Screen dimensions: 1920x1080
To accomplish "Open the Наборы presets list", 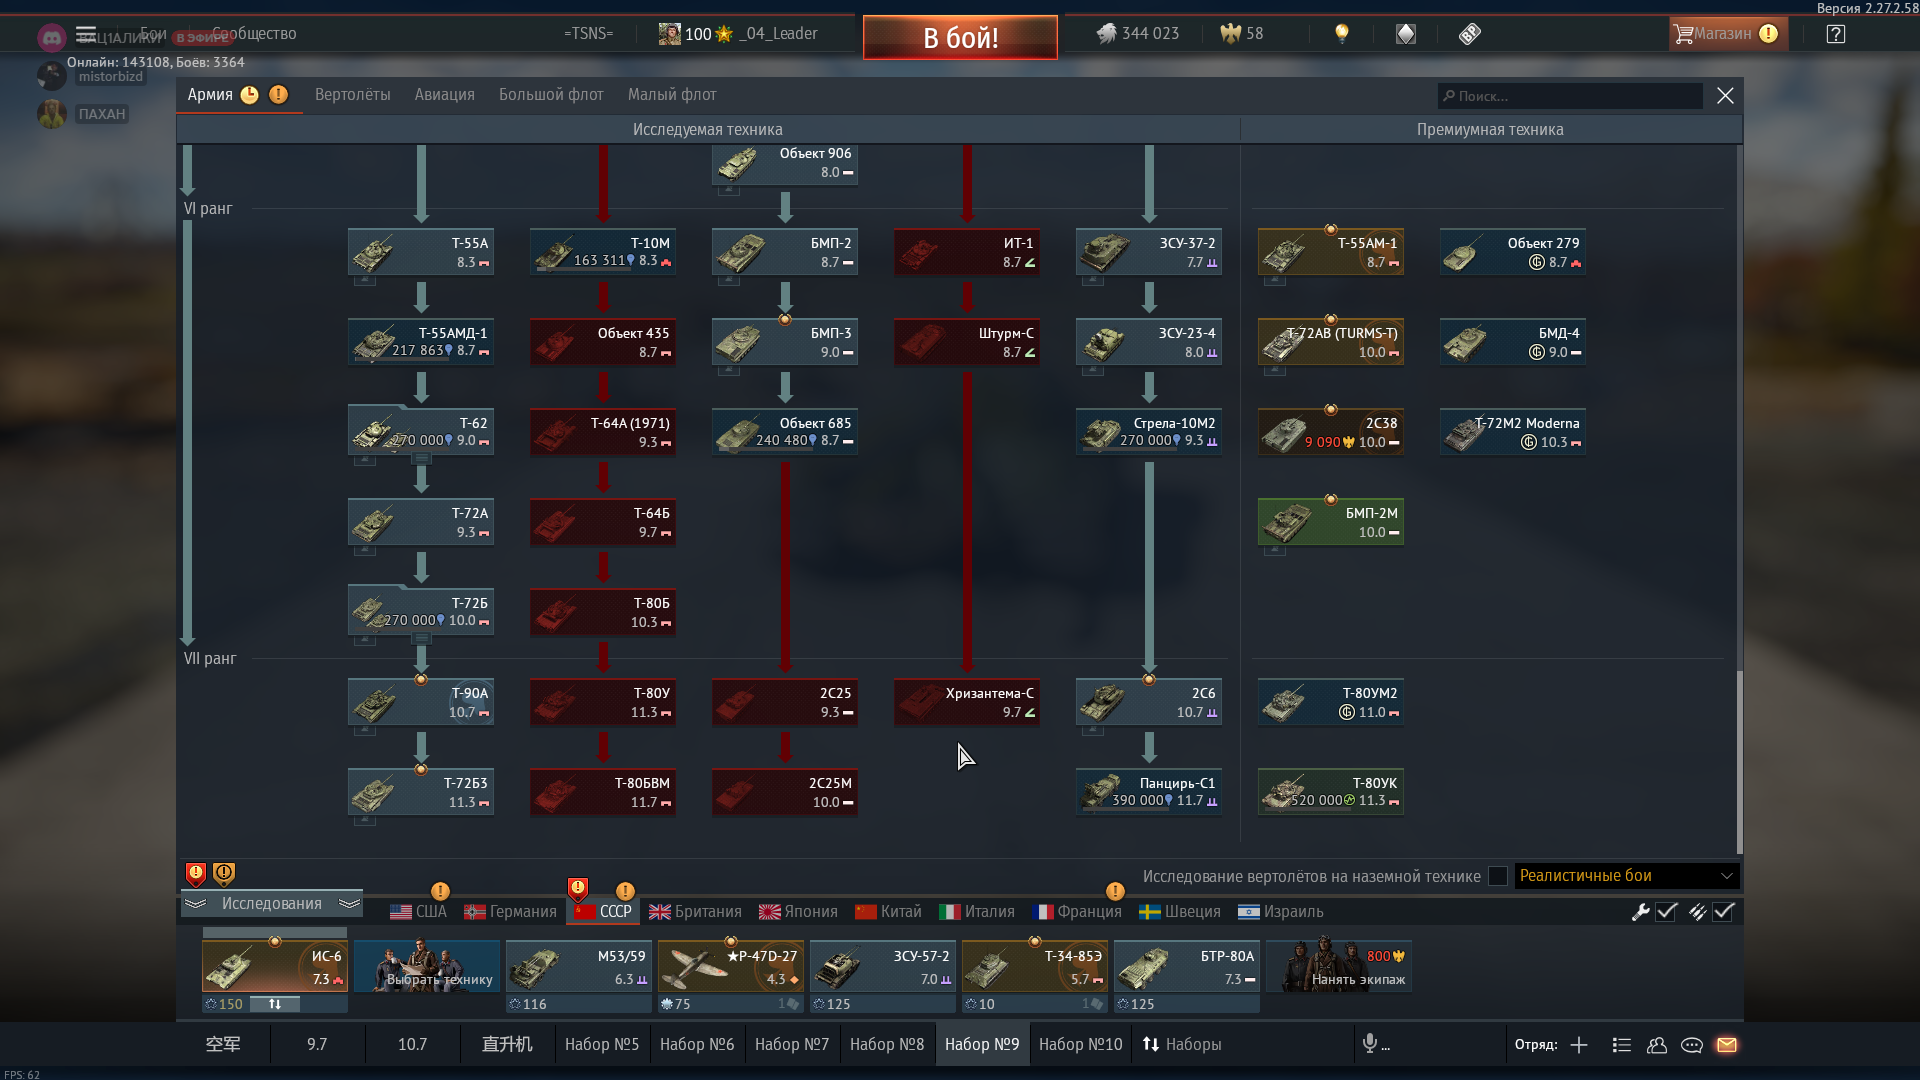I will pyautogui.click(x=1182, y=1044).
